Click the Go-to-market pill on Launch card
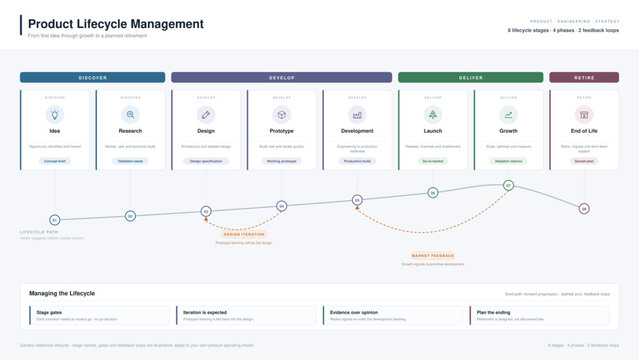Viewport: 639px width, 360px height. pyautogui.click(x=433, y=161)
